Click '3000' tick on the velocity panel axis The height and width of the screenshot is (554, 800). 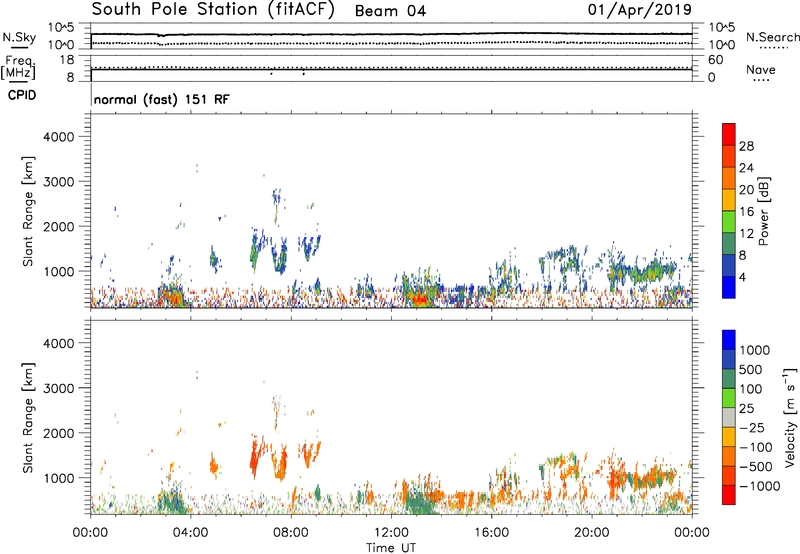pyautogui.click(x=59, y=388)
